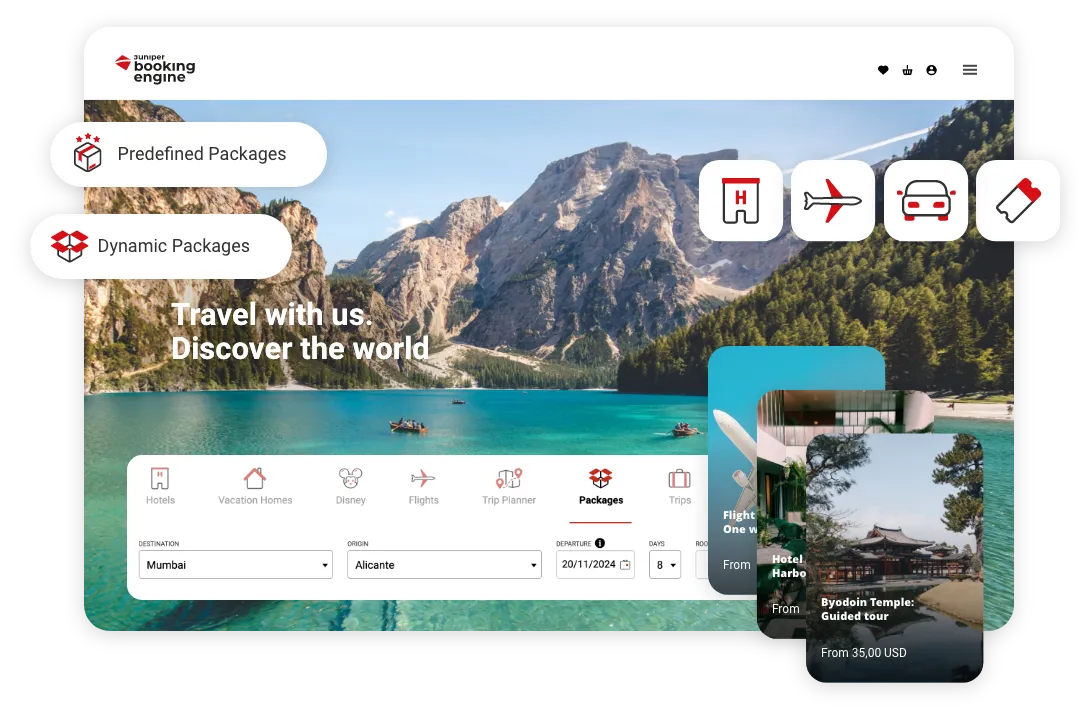Open the Byodoin Temple guided tour card
1091x716 pixels.
coord(894,557)
